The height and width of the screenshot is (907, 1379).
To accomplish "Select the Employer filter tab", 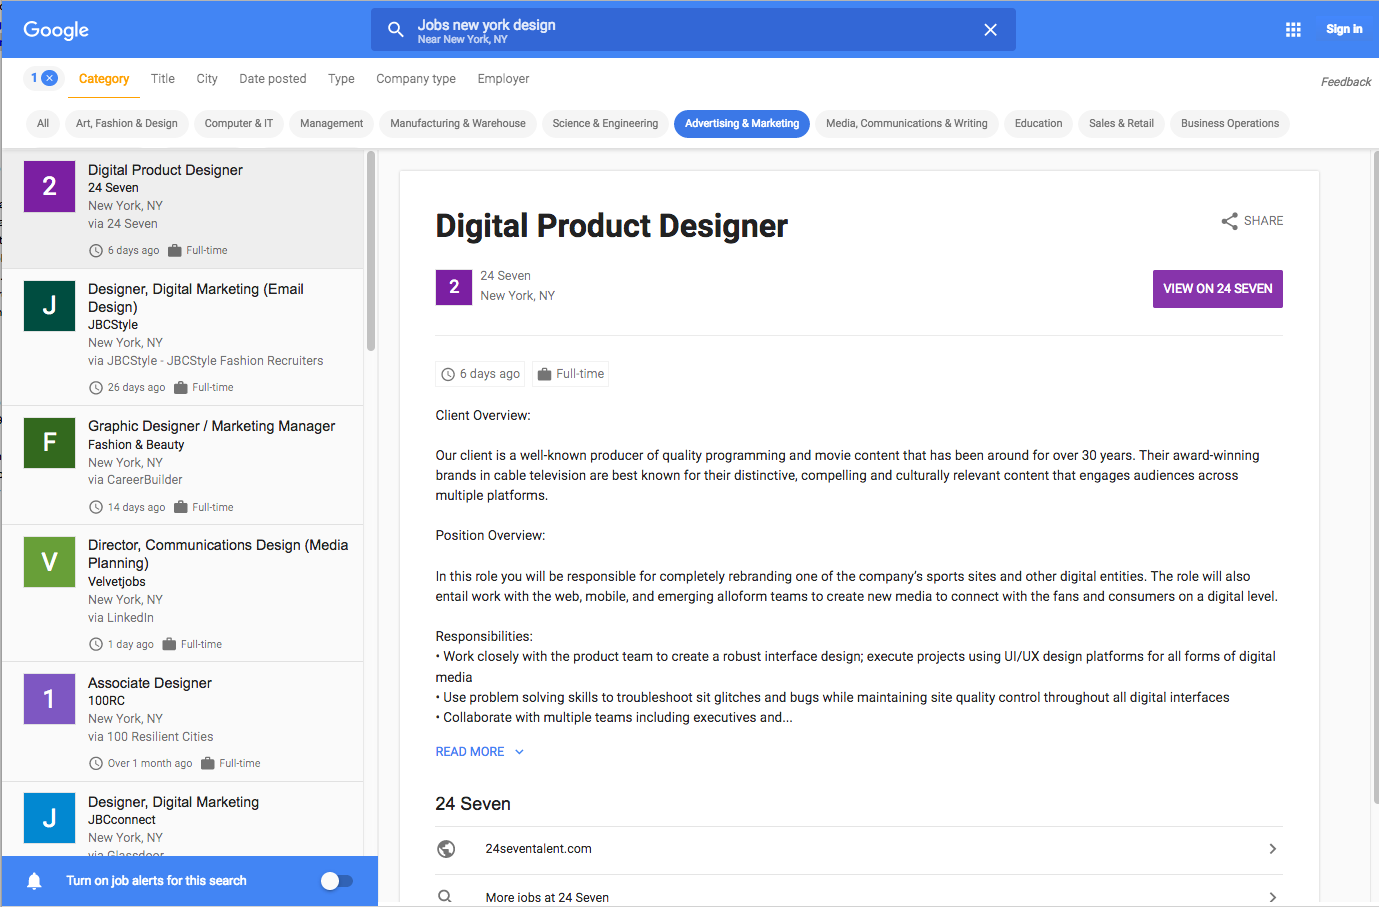I will pyautogui.click(x=503, y=79).
